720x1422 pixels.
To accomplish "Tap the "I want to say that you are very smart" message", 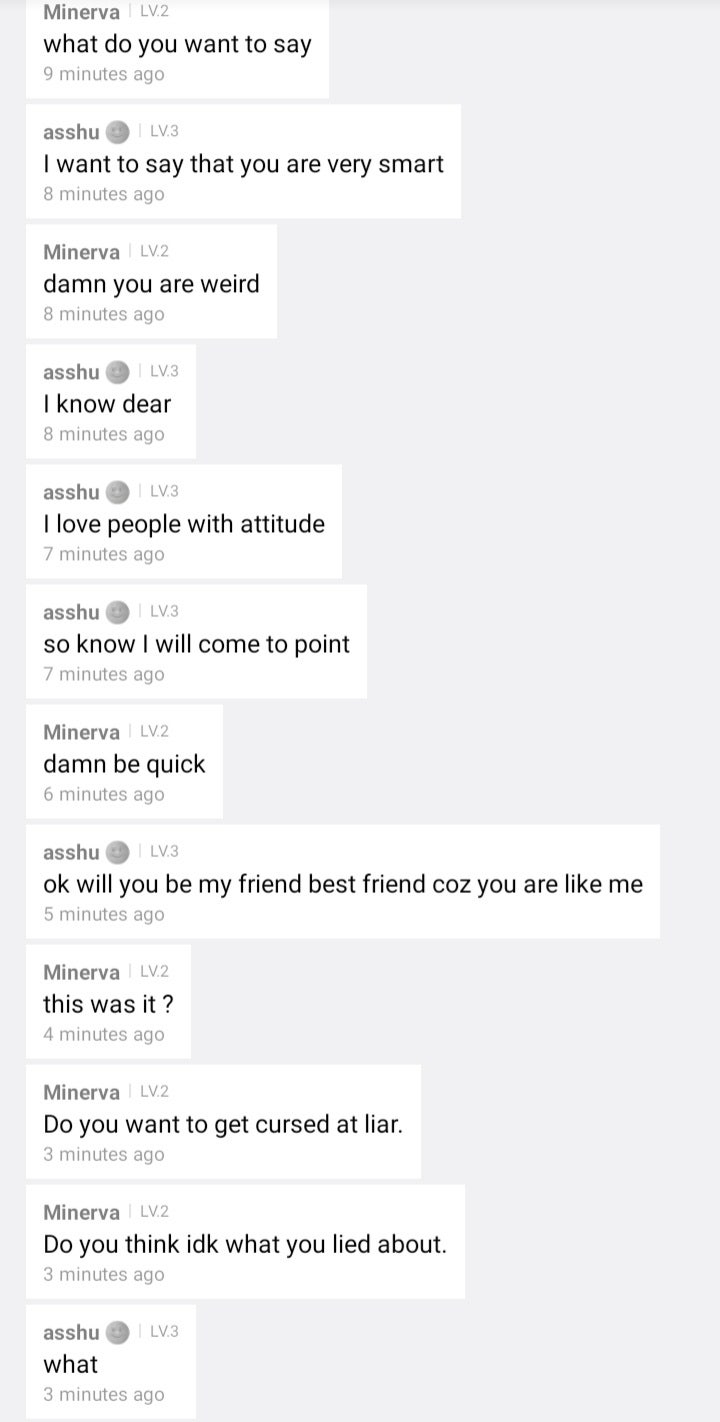I will click(243, 164).
